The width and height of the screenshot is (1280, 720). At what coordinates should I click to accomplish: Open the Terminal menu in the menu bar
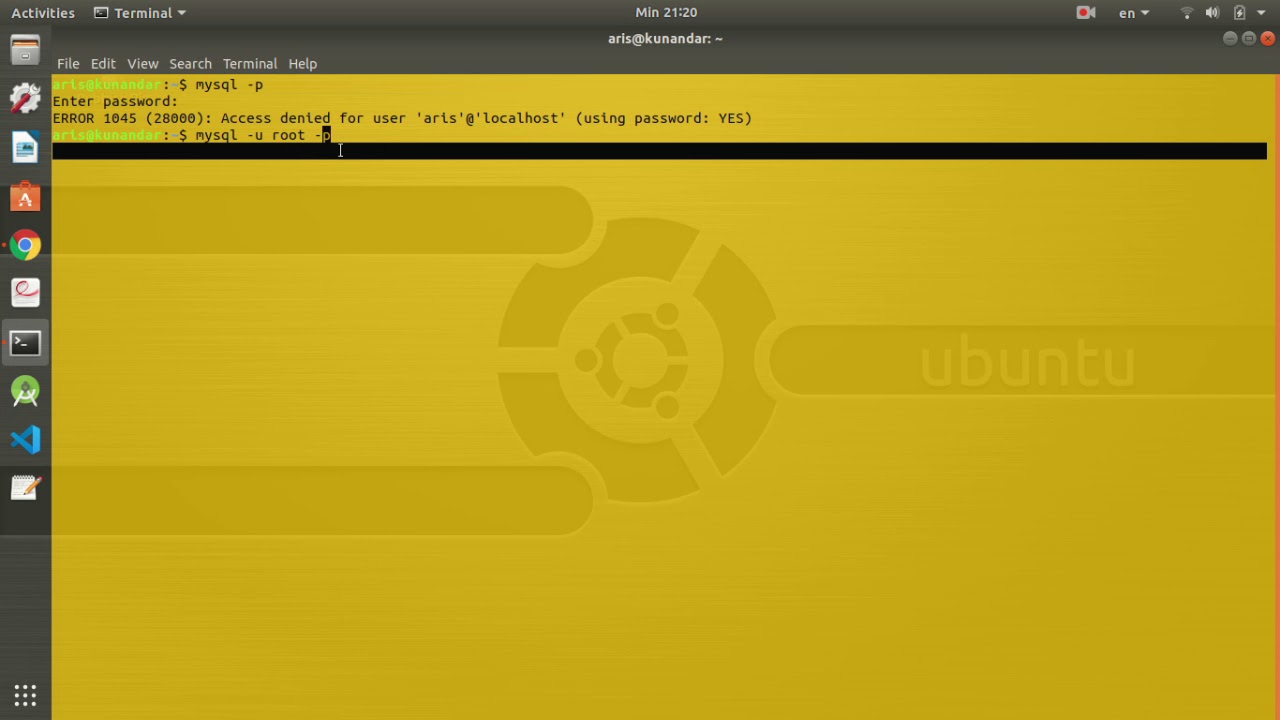(x=250, y=63)
